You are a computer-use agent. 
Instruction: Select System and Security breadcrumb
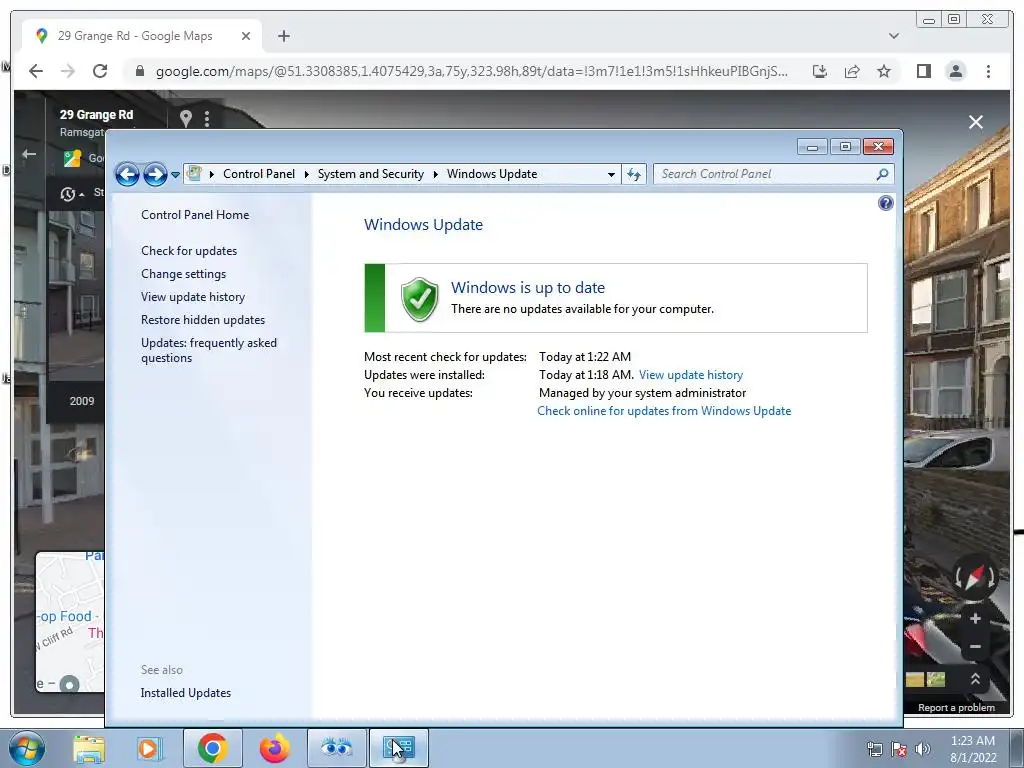[370, 174]
